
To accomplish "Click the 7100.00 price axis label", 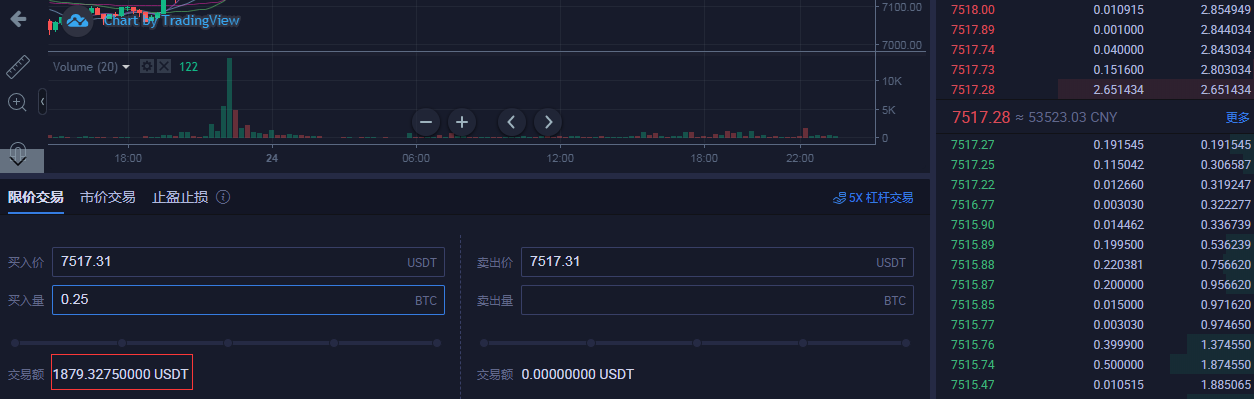I will point(901,7).
